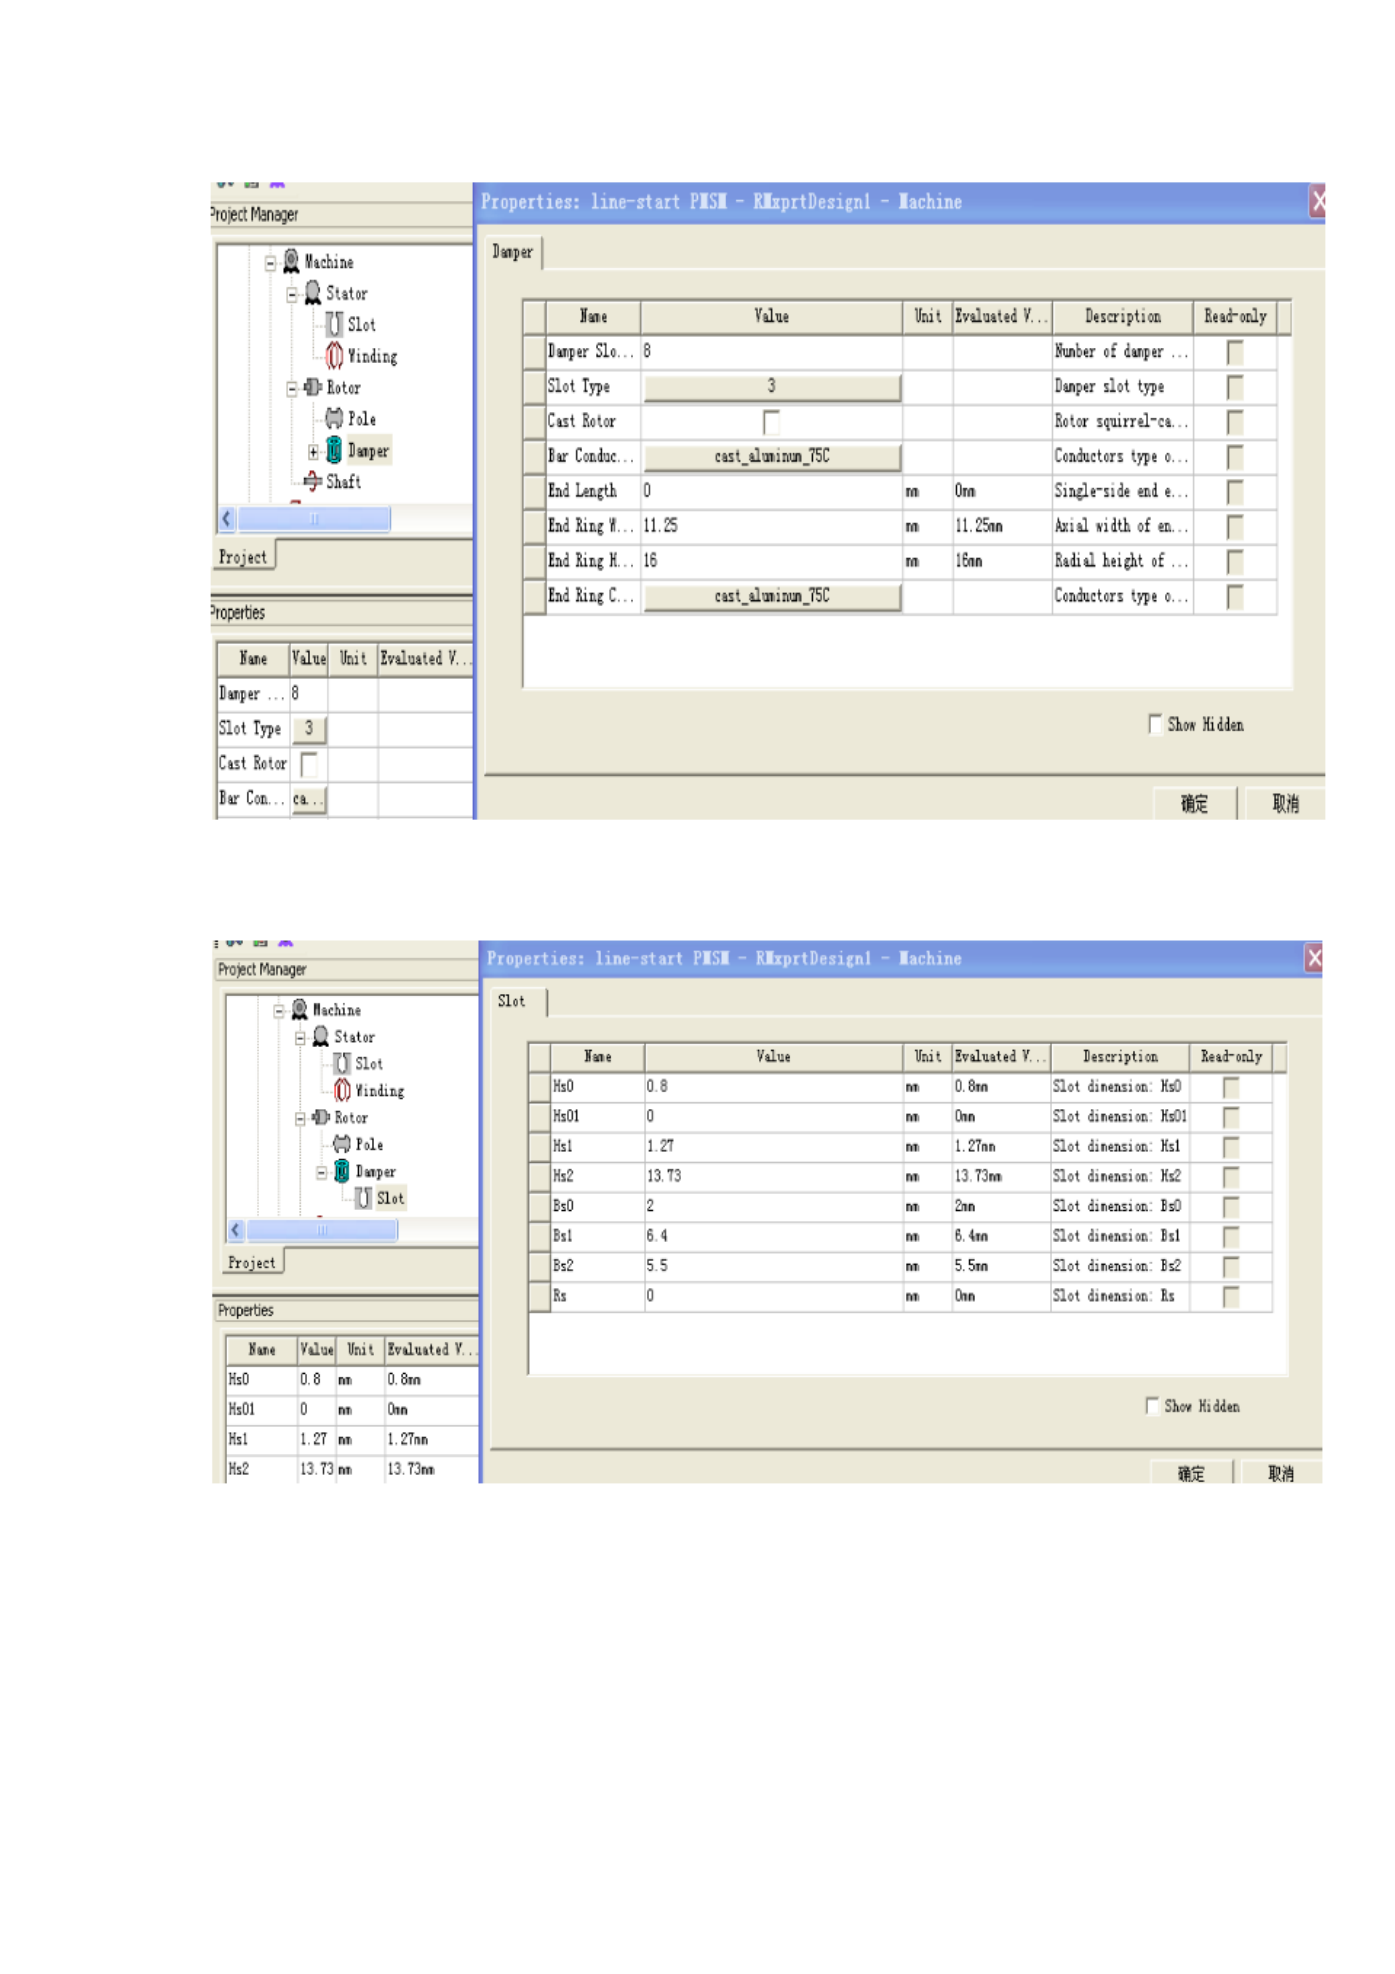Collapse the Rotor node in lower tree
1395x1974 pixels.
tap(299, 1119)
